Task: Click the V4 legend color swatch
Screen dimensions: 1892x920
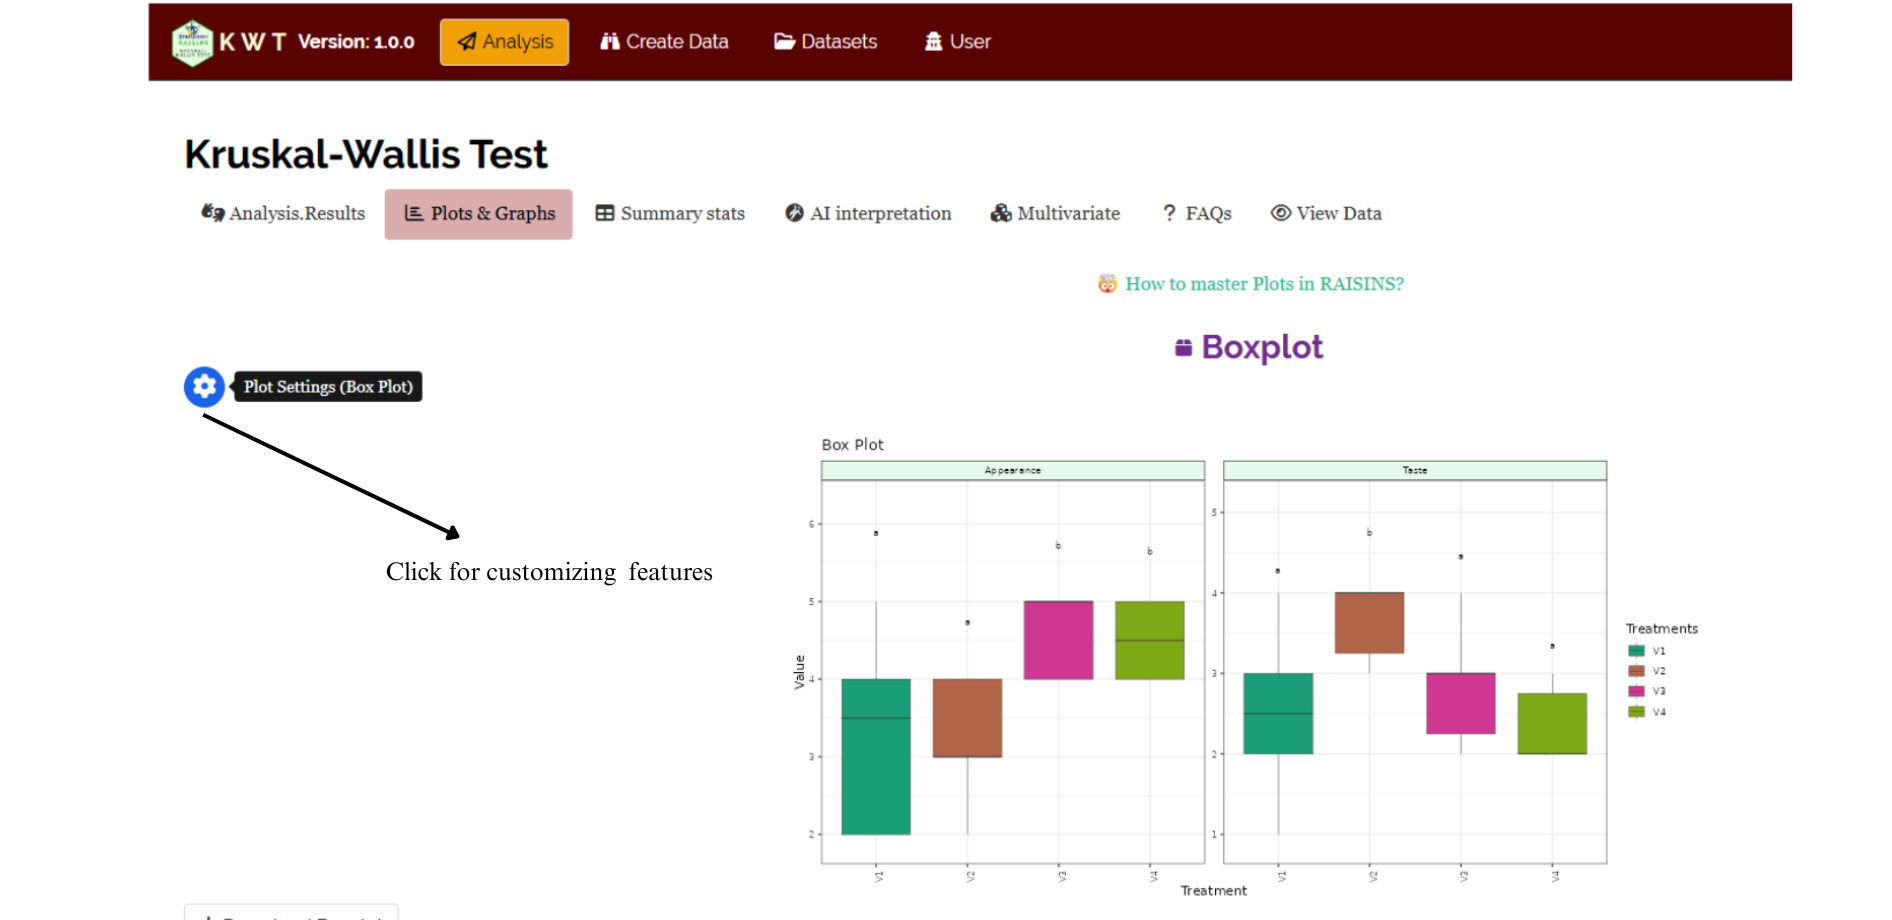Action: click(1636, 712)
